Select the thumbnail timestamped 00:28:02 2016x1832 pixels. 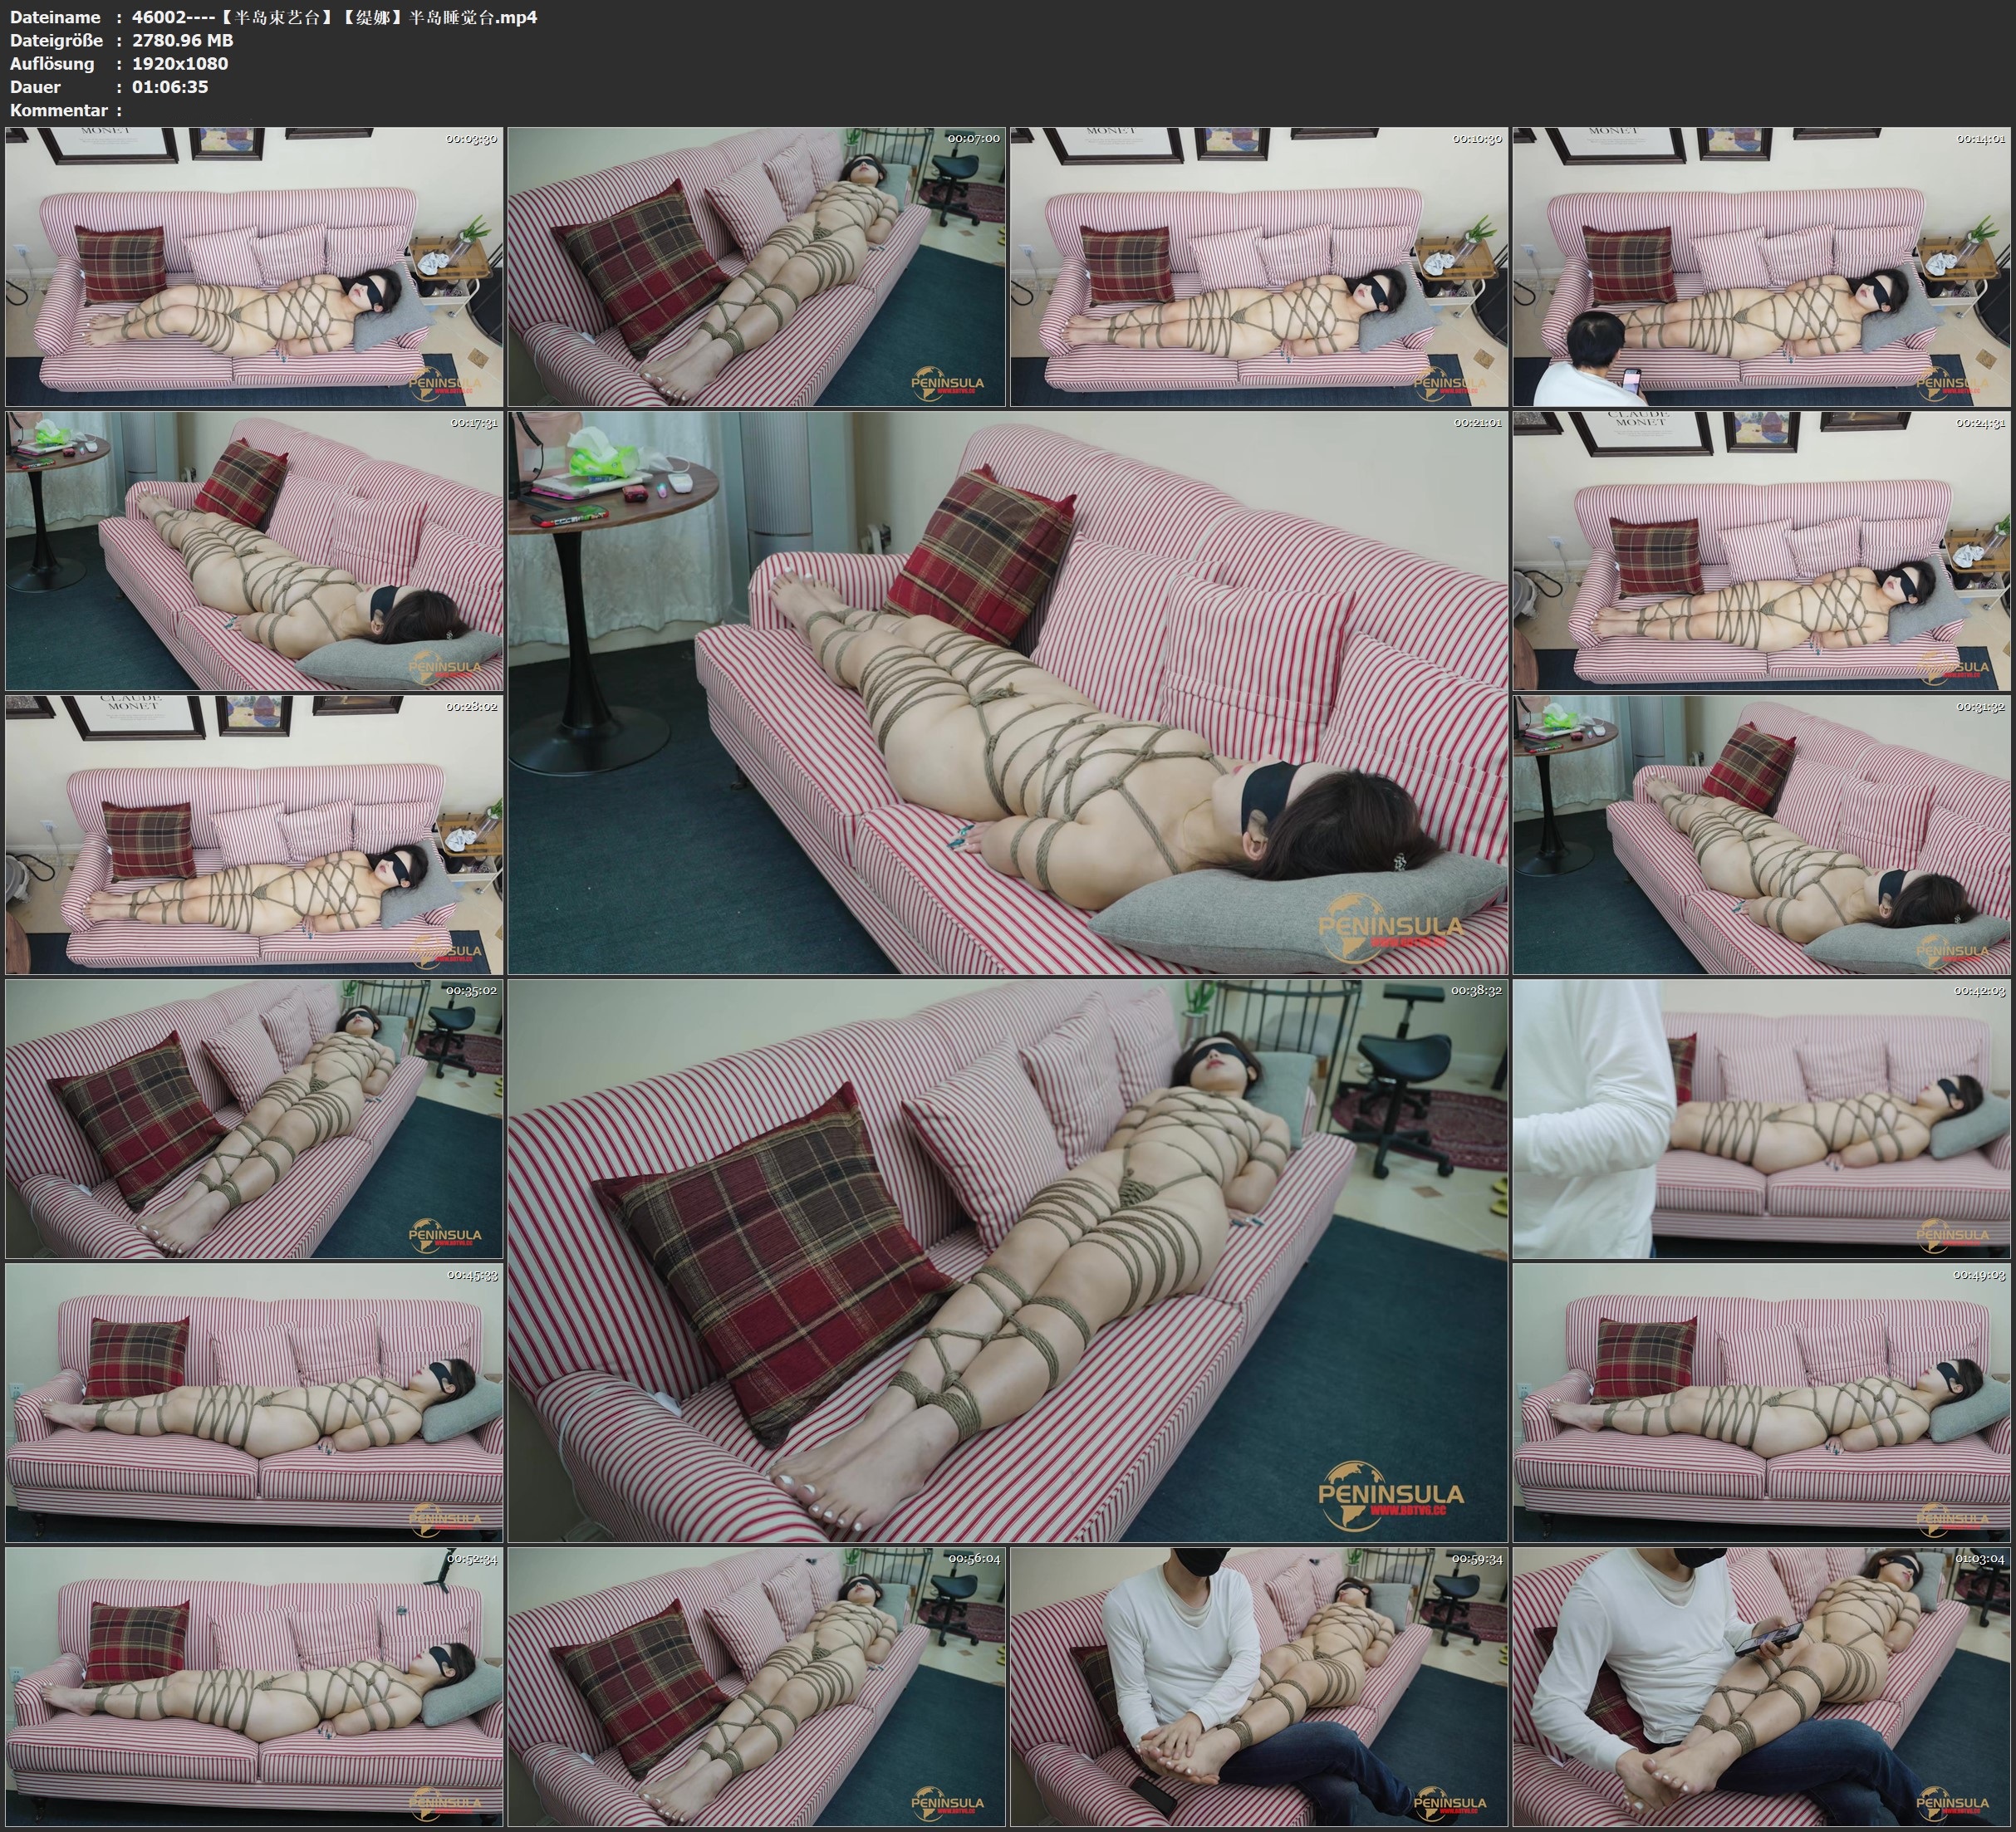254,834
